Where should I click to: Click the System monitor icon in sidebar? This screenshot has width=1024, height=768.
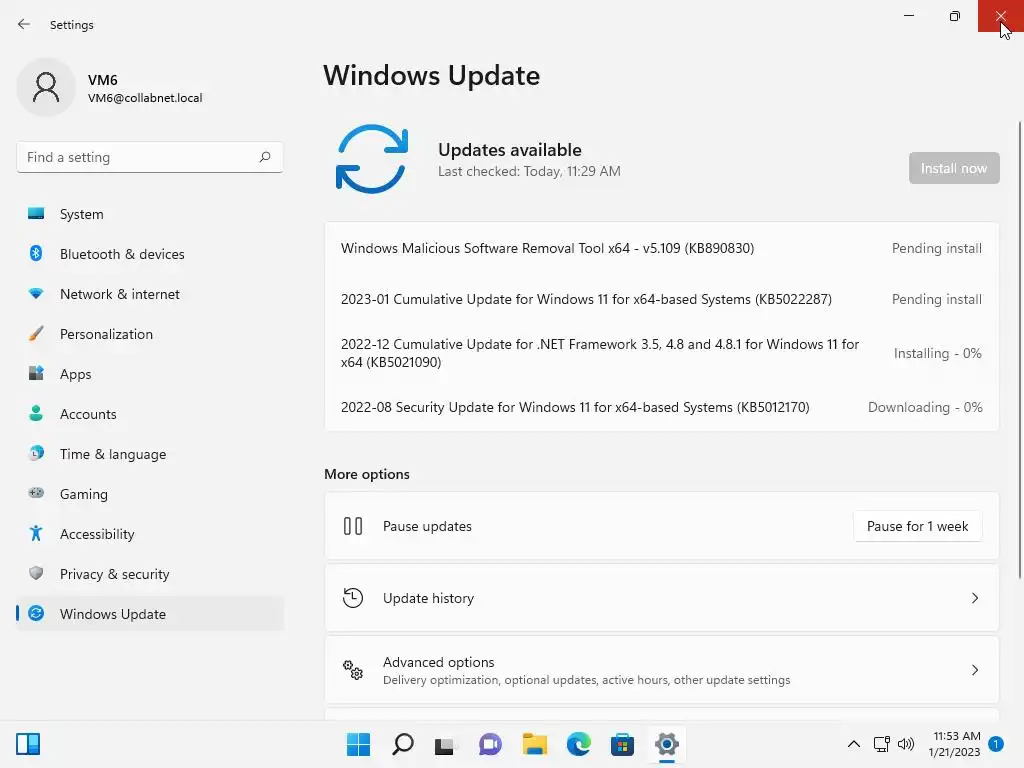[x=36, y=214]
